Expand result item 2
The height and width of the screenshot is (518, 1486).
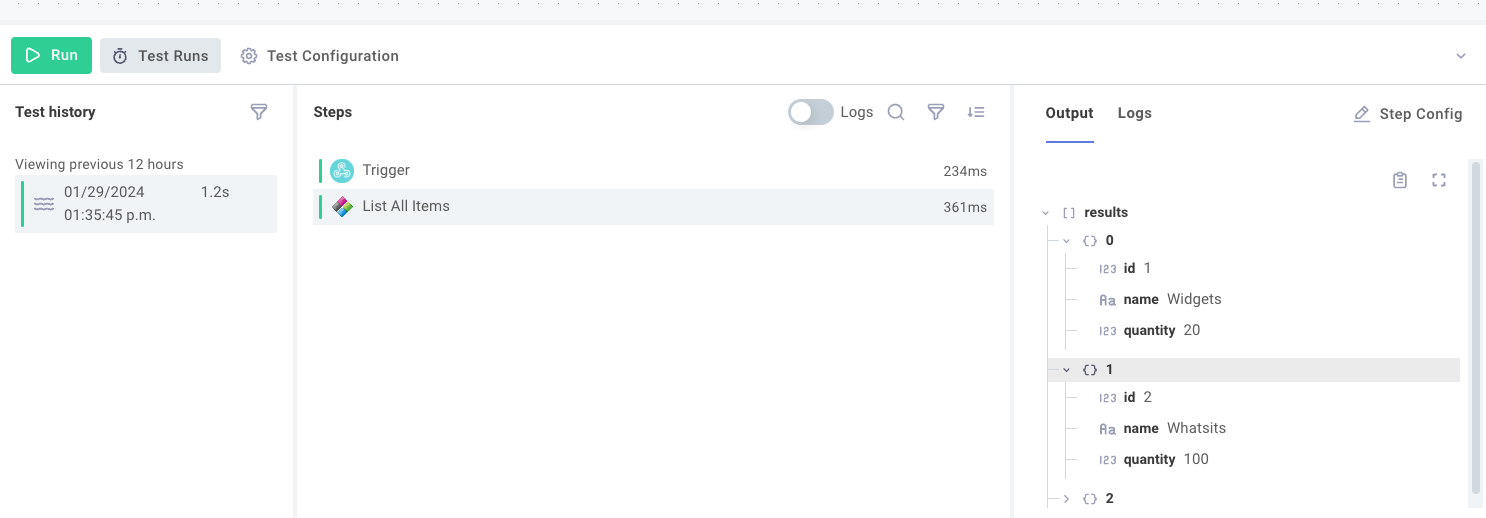(1066, 498)
